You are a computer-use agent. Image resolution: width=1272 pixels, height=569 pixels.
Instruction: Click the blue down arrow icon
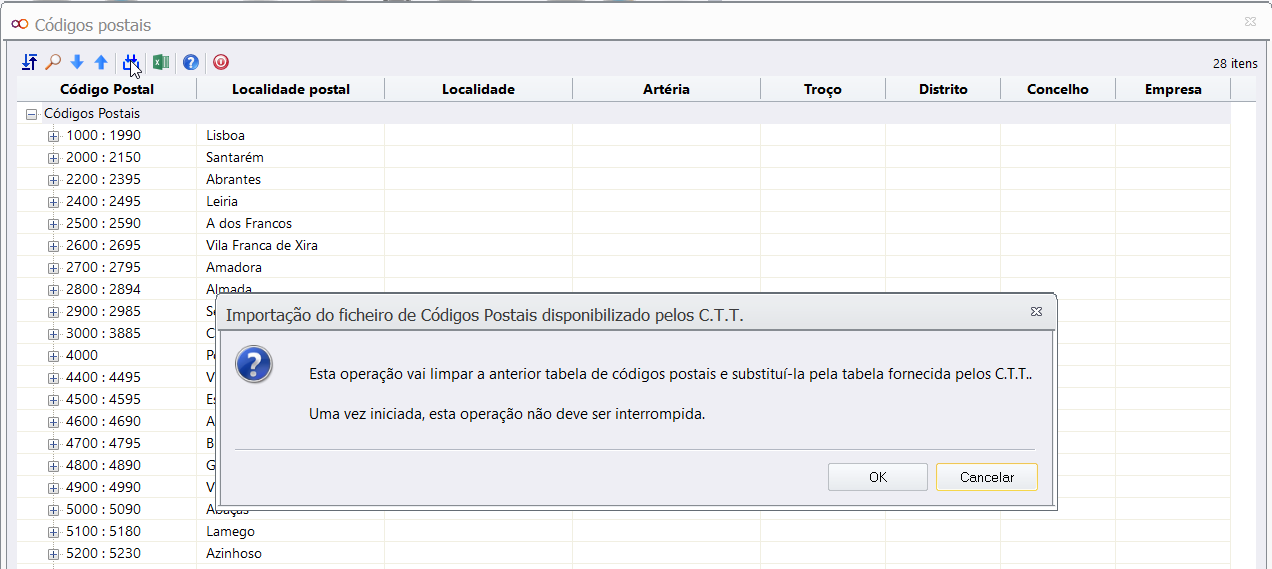pos(77,63)
